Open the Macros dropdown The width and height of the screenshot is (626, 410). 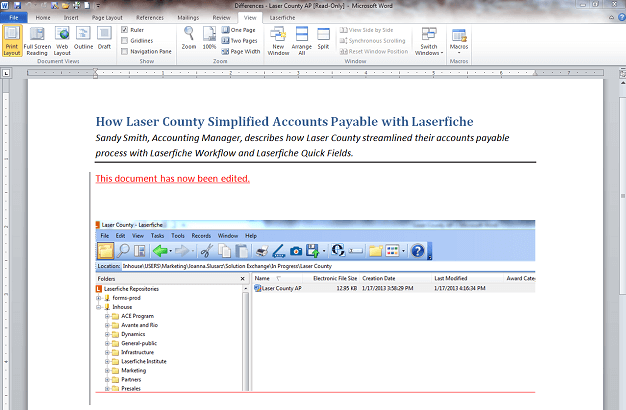point(459,41)
